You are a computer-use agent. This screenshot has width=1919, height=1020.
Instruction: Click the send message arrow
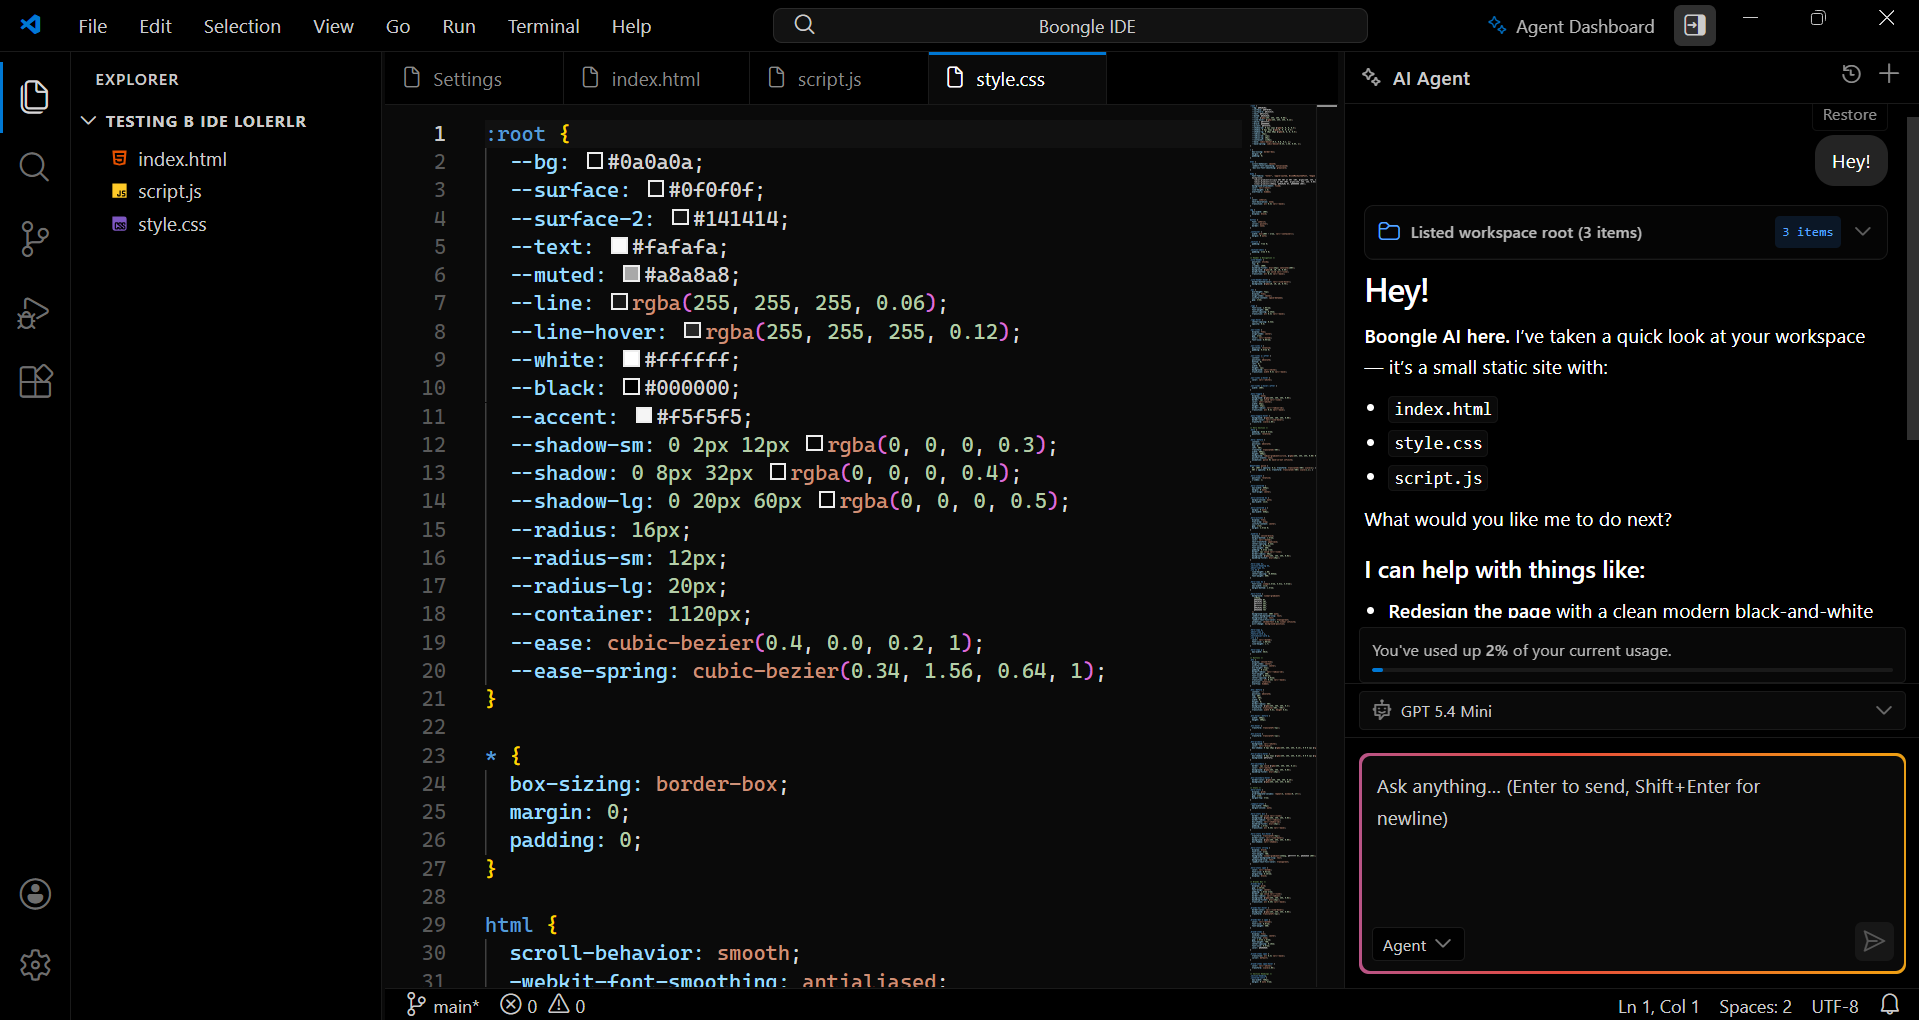click(1874, 941)
